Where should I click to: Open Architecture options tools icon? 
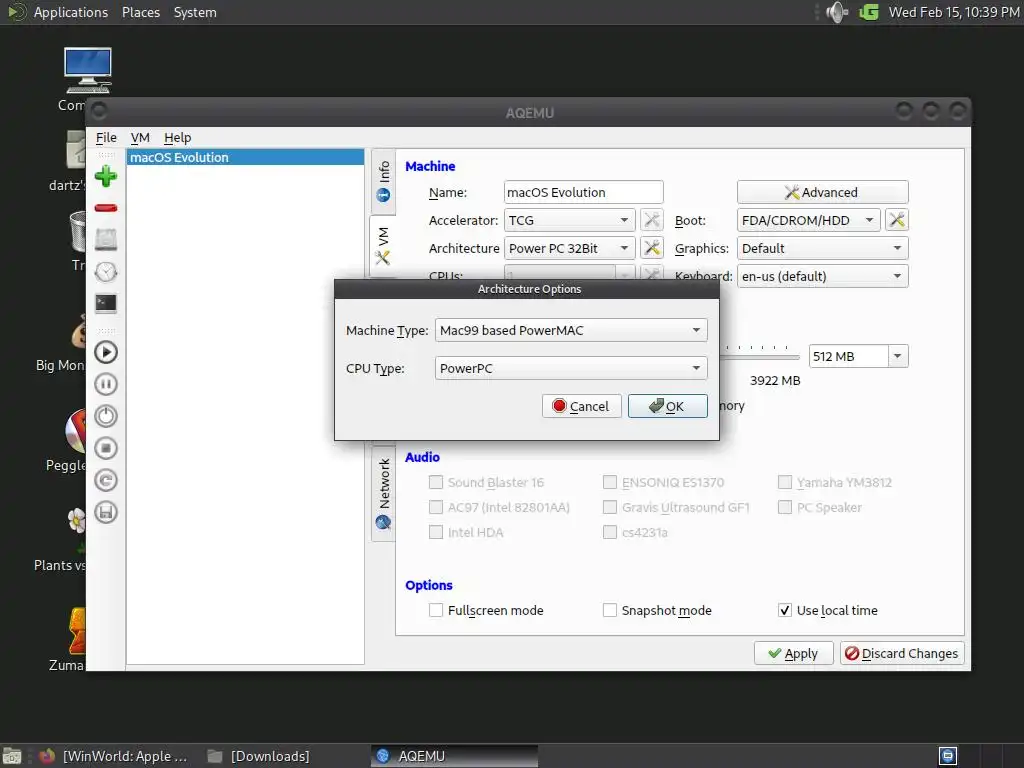[652, 248]
